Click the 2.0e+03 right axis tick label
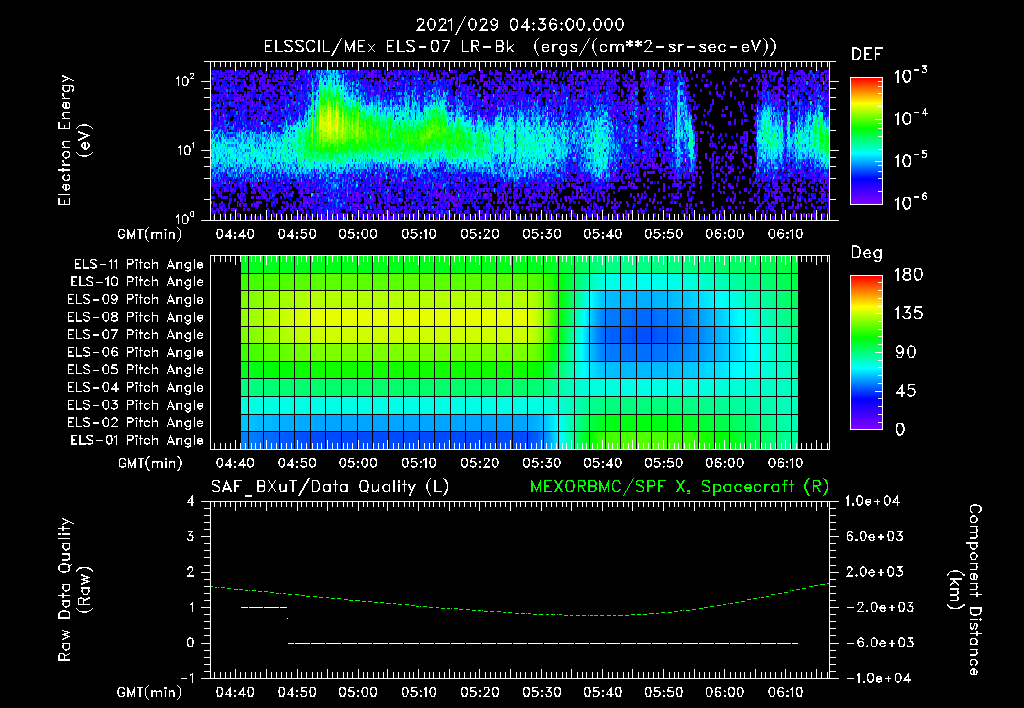This screenshot has width=1024, height=708. pos(875,571)
